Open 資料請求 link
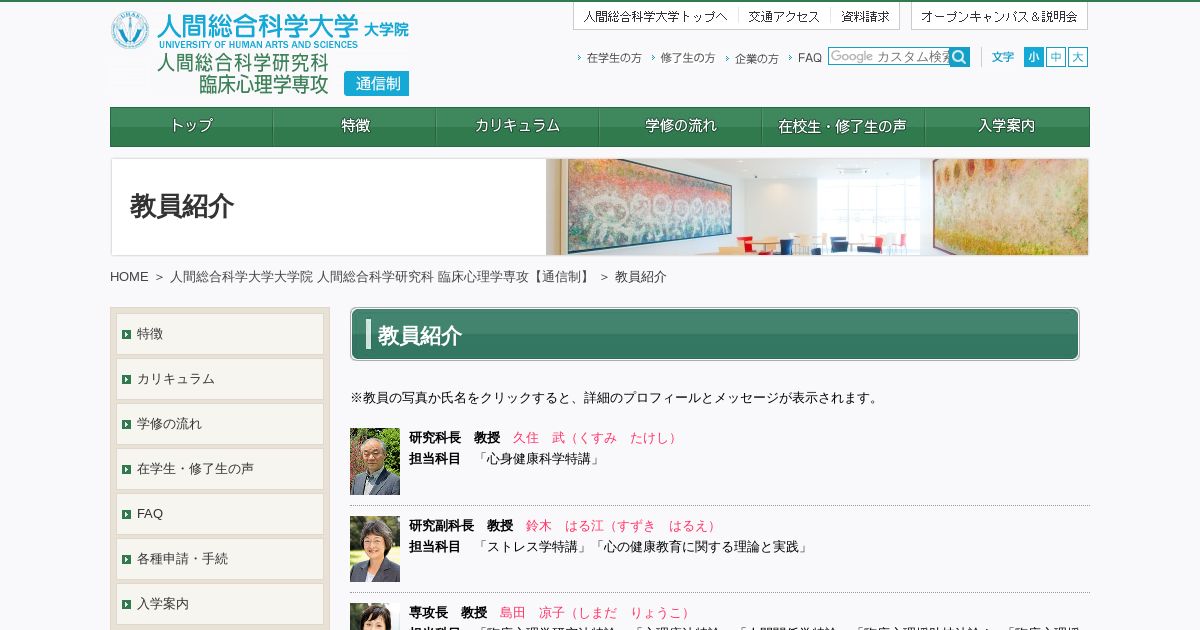 click(x=865, y=16)
